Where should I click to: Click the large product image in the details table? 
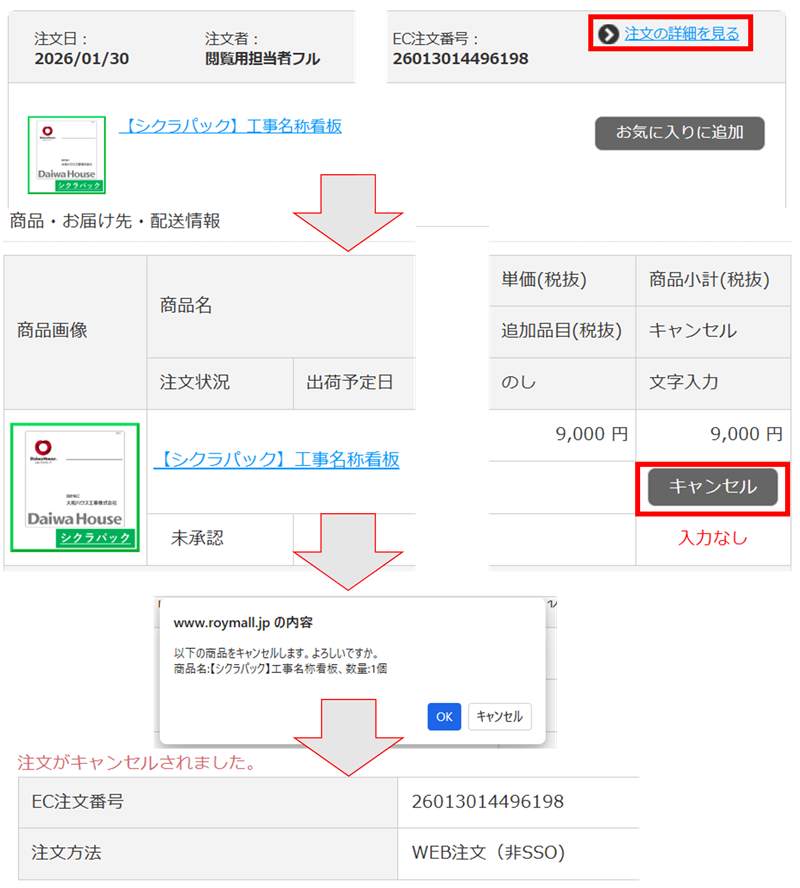75,487
